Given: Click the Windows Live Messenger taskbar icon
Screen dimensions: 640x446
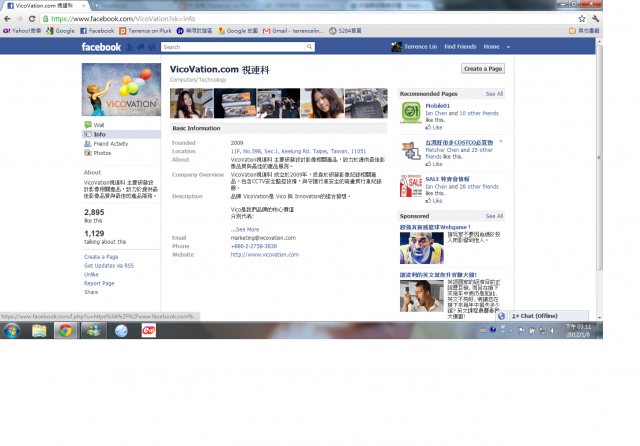Looking at the screenshot, I should [x=93, y=331].
